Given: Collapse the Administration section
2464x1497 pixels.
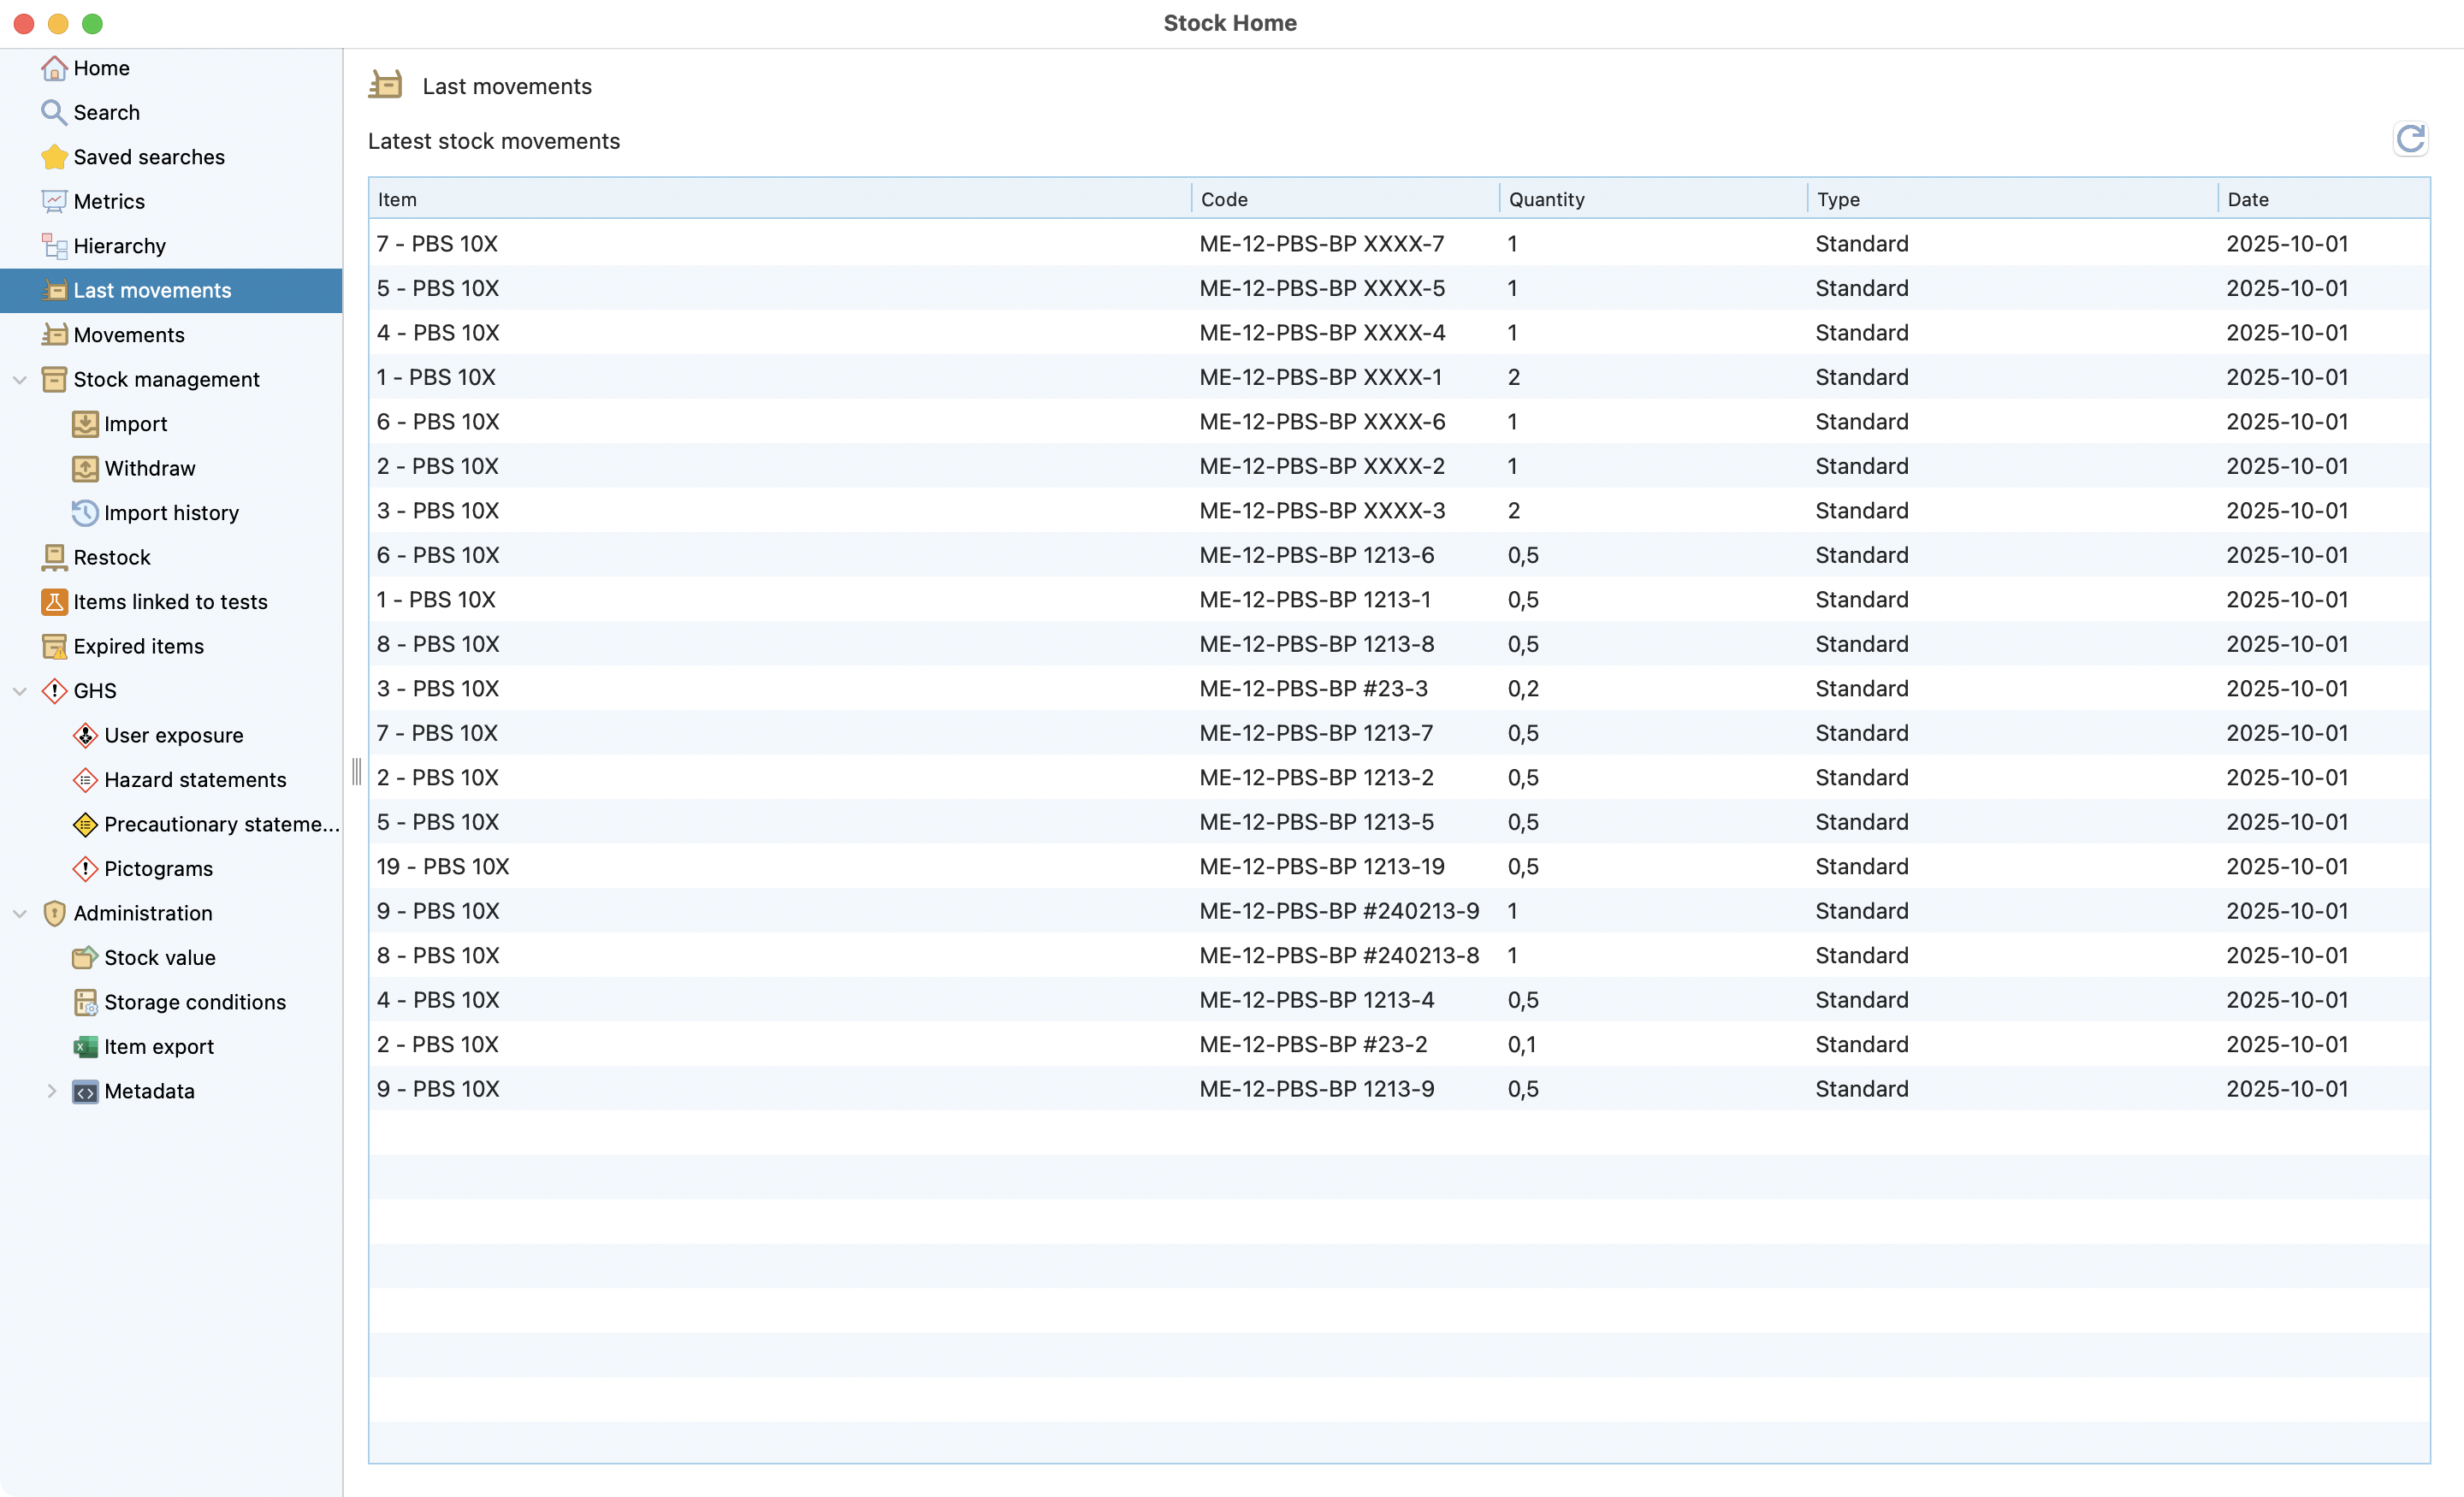Looking at the screenshot, I should point(20,913).
